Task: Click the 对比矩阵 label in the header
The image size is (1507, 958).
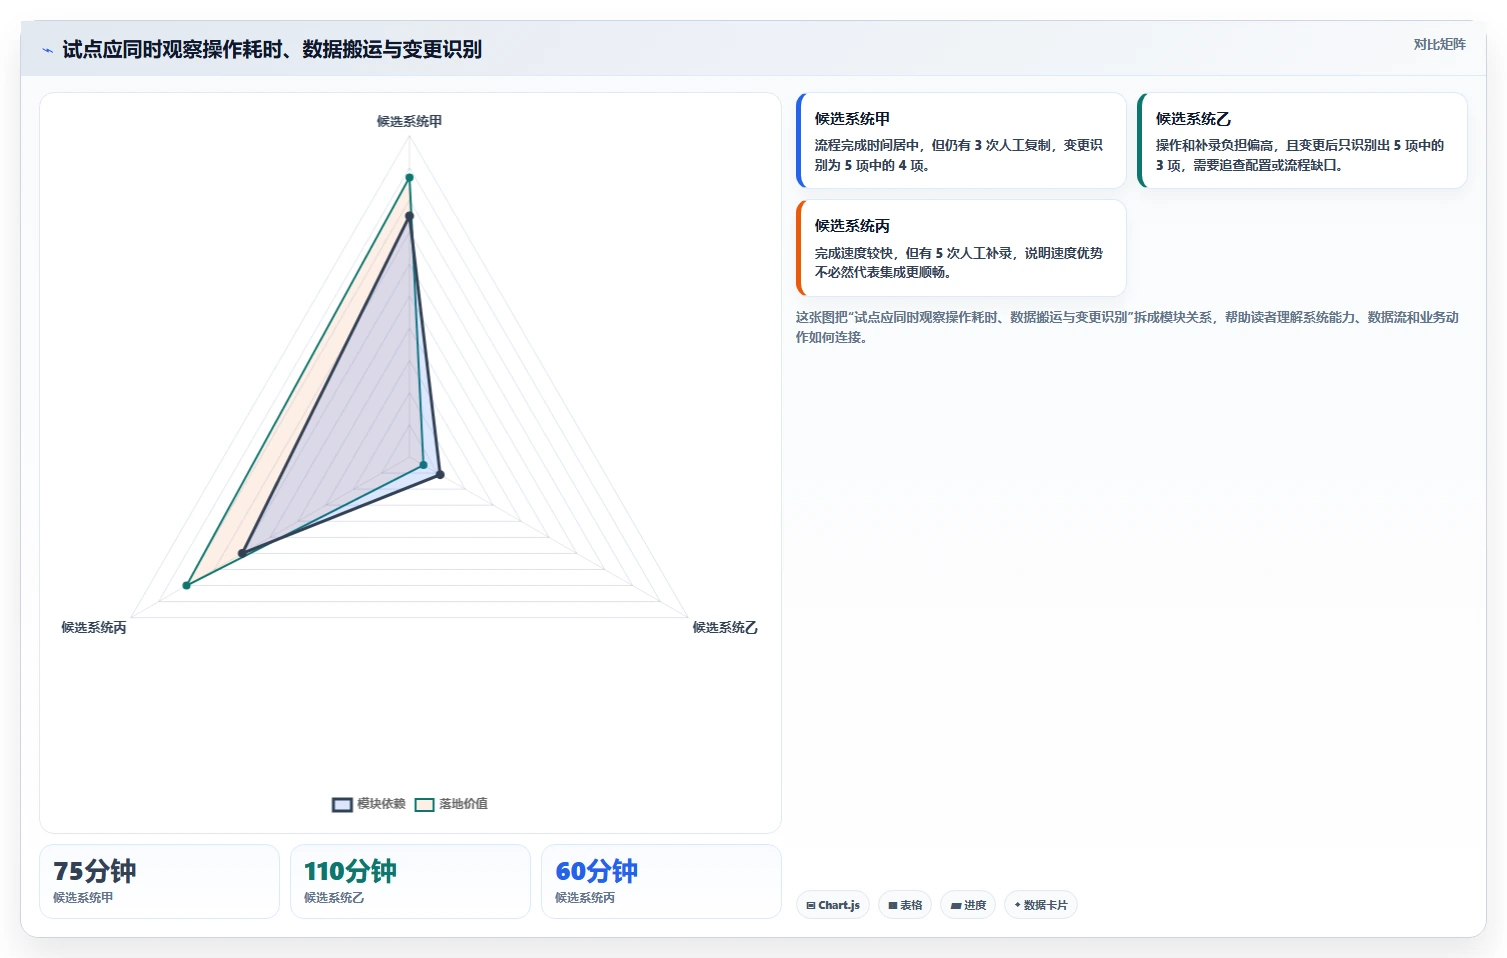Action: point(1439,44)
